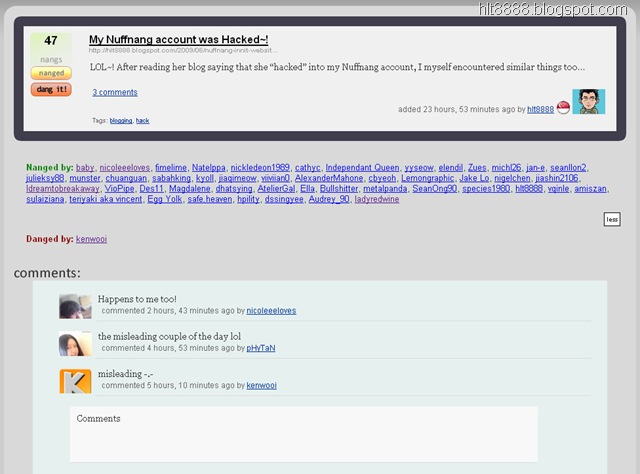Click the orange dang it! button
This screenshot has height=474, width=640.
(x=51, y=89)
